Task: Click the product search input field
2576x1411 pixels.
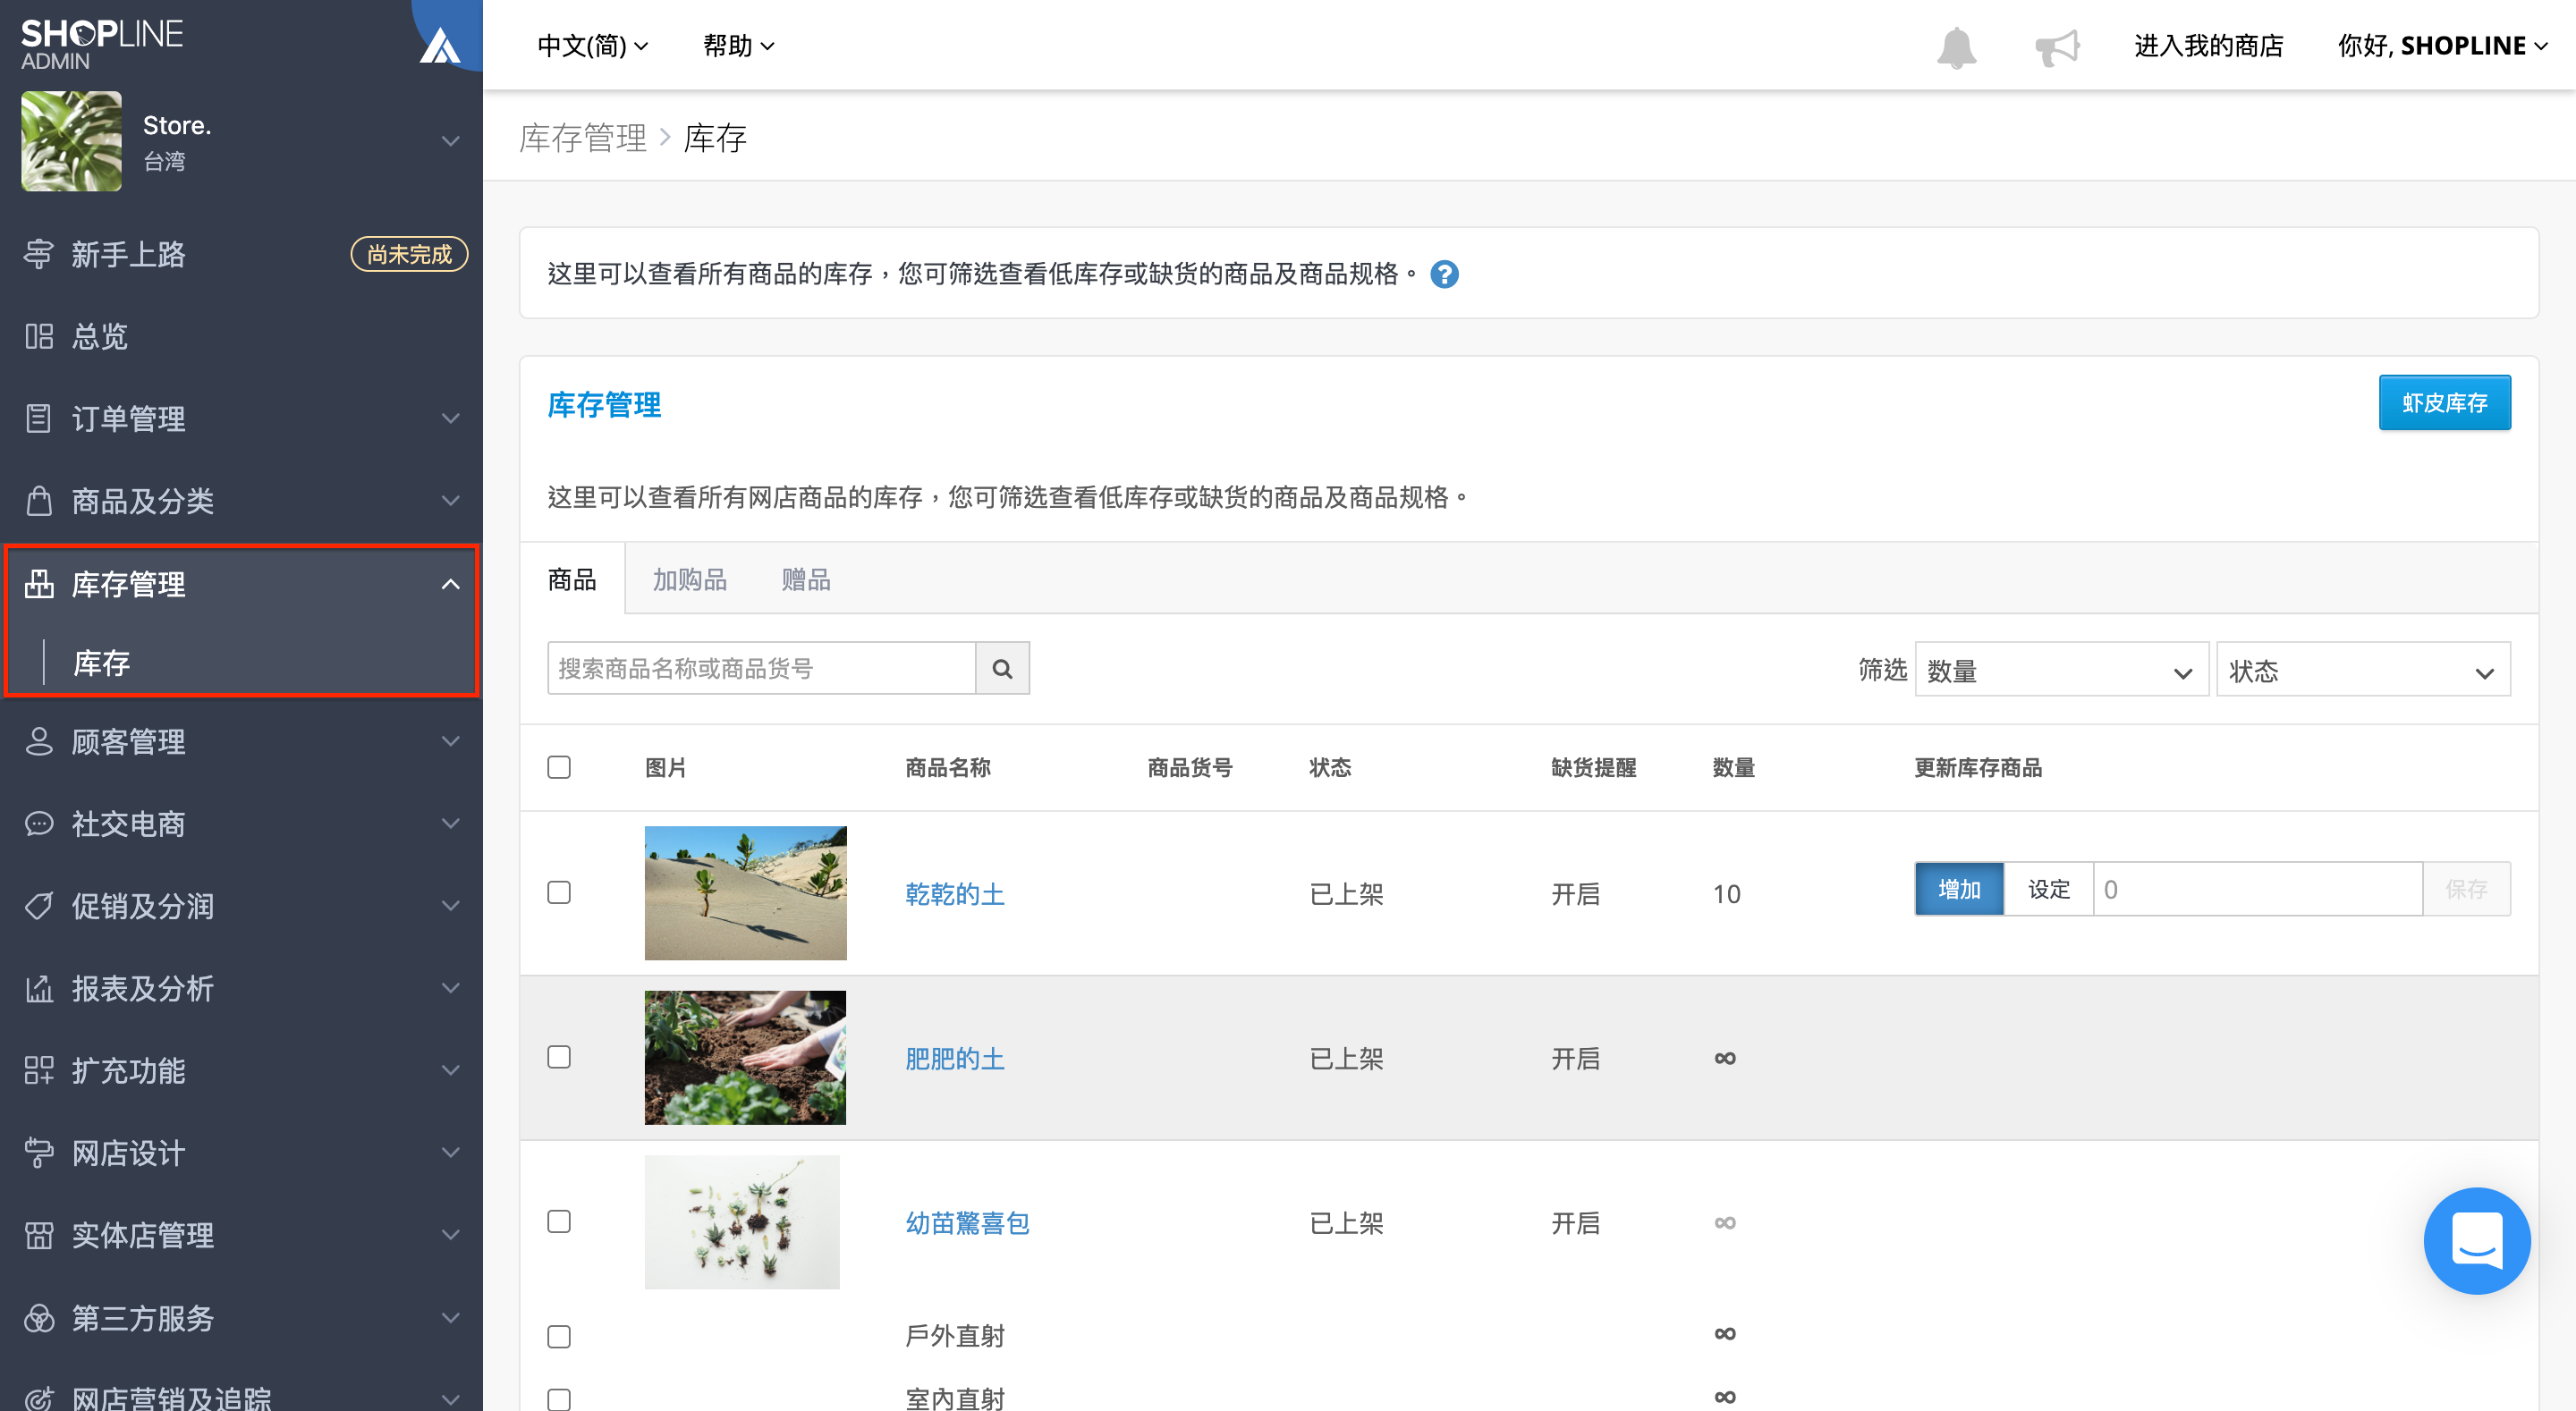Action: 761,668
